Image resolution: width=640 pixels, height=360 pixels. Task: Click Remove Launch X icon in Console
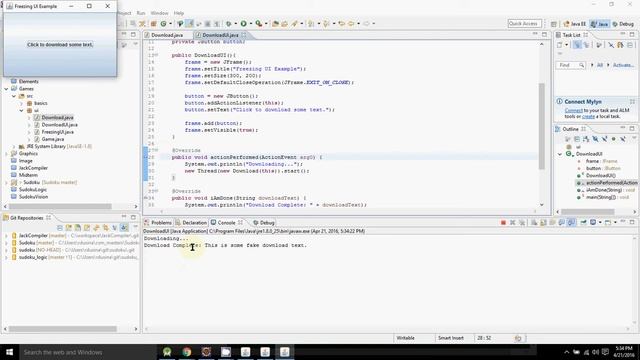point(512,222)
